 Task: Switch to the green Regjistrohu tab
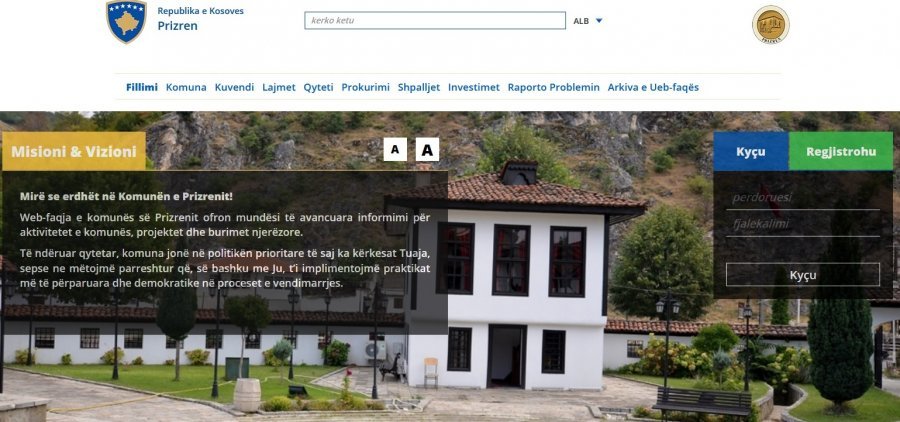tap(841, 152)
